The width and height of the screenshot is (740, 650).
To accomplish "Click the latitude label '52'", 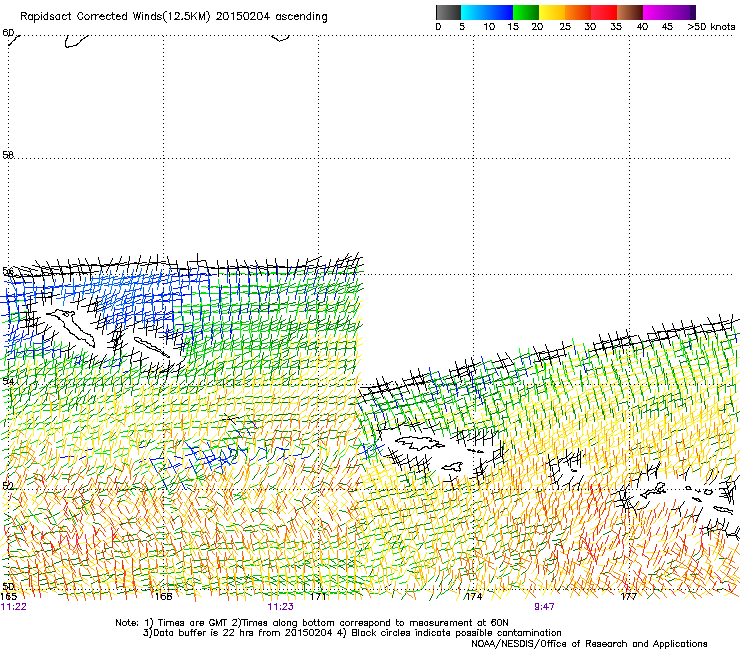I will [8, 486].
